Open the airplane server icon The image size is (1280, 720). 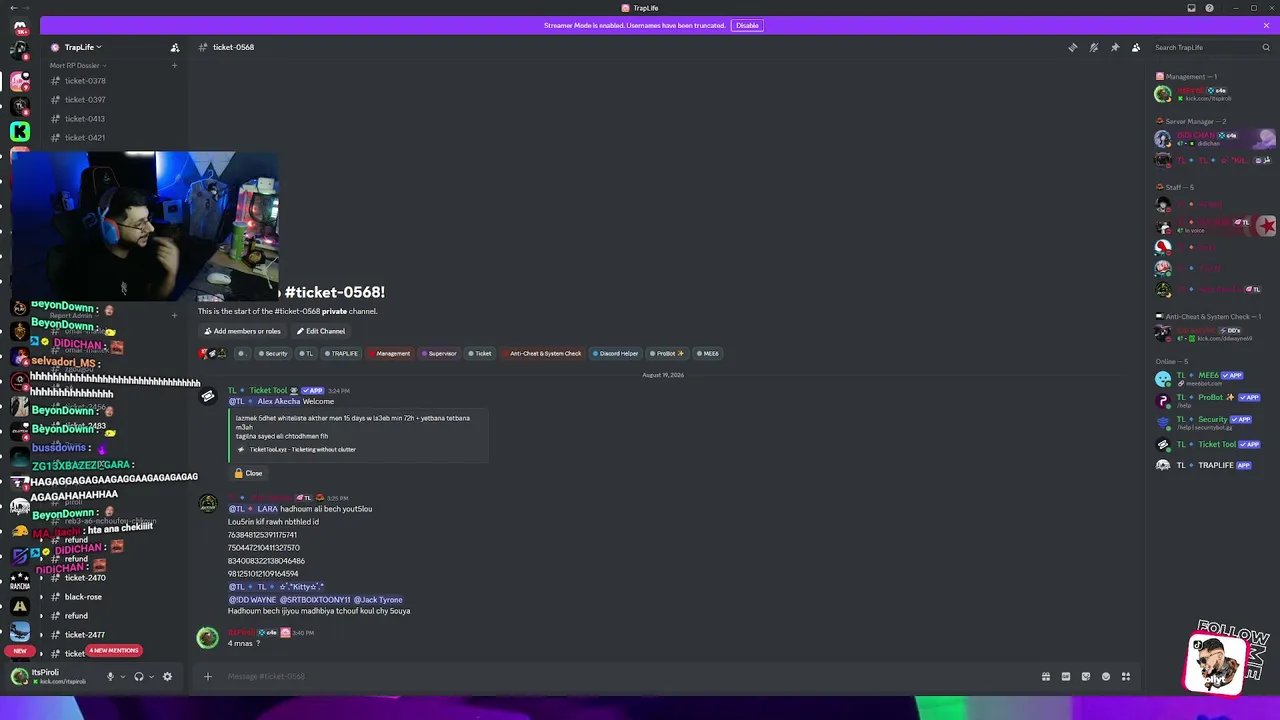(x=19, y=631)
